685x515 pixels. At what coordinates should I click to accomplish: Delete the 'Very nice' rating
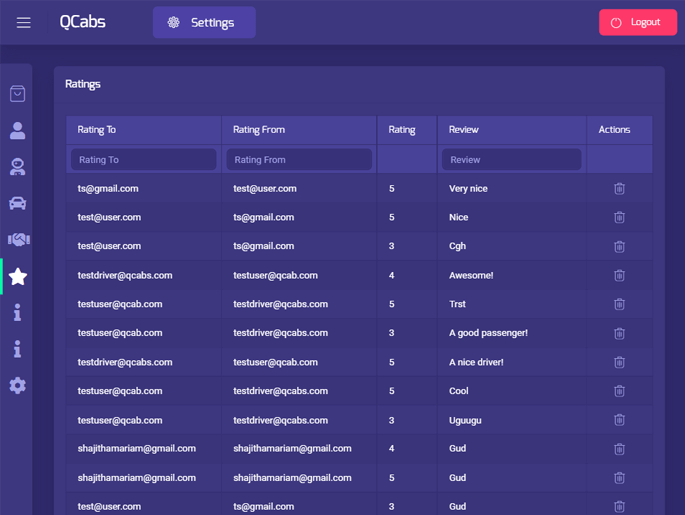pos(619,189)
